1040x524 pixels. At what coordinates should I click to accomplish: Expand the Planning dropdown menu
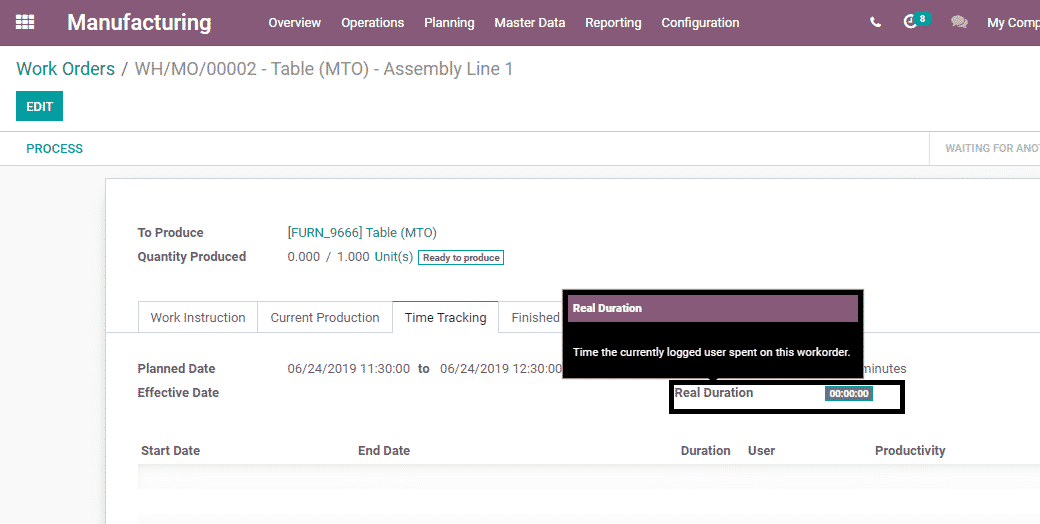click(x=449, y=22)
